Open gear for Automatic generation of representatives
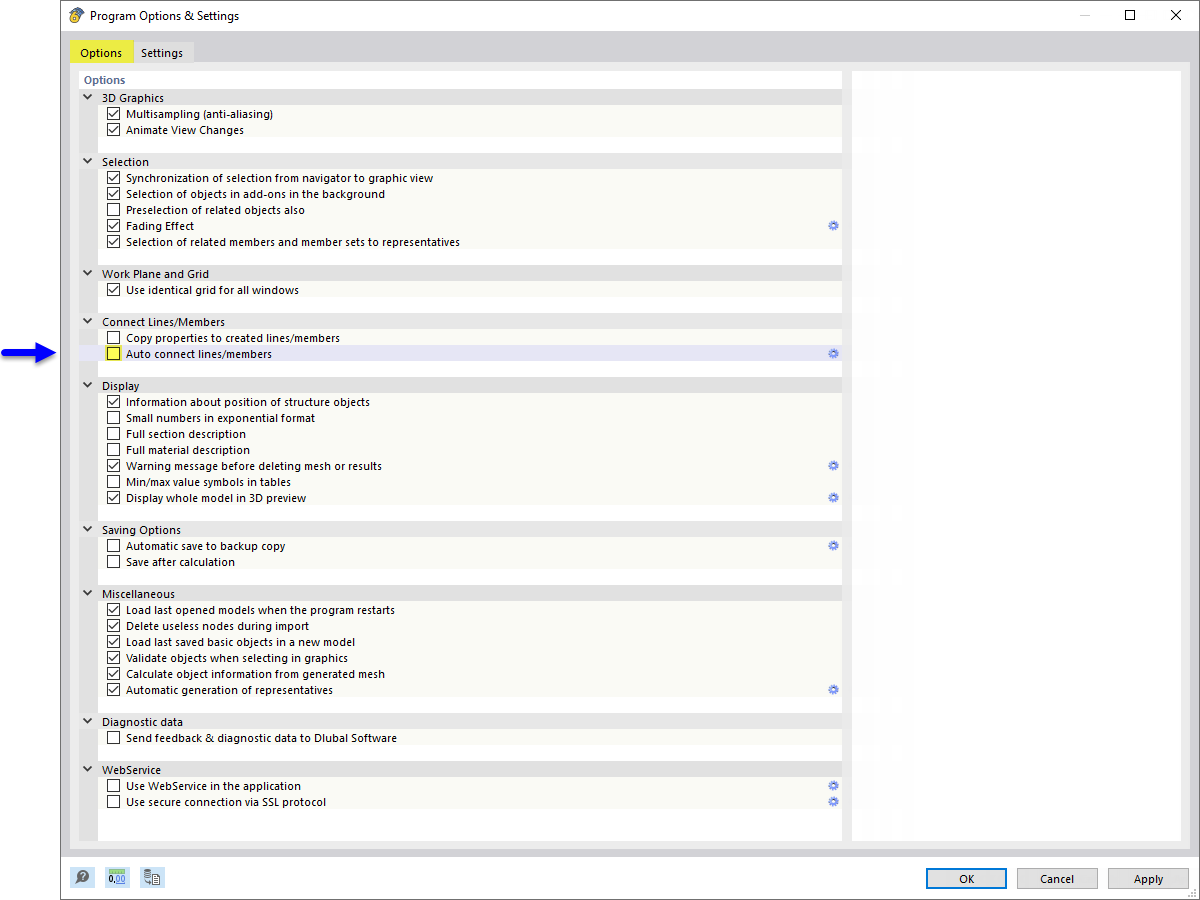The image size is (1200, 900). (833, 689)
